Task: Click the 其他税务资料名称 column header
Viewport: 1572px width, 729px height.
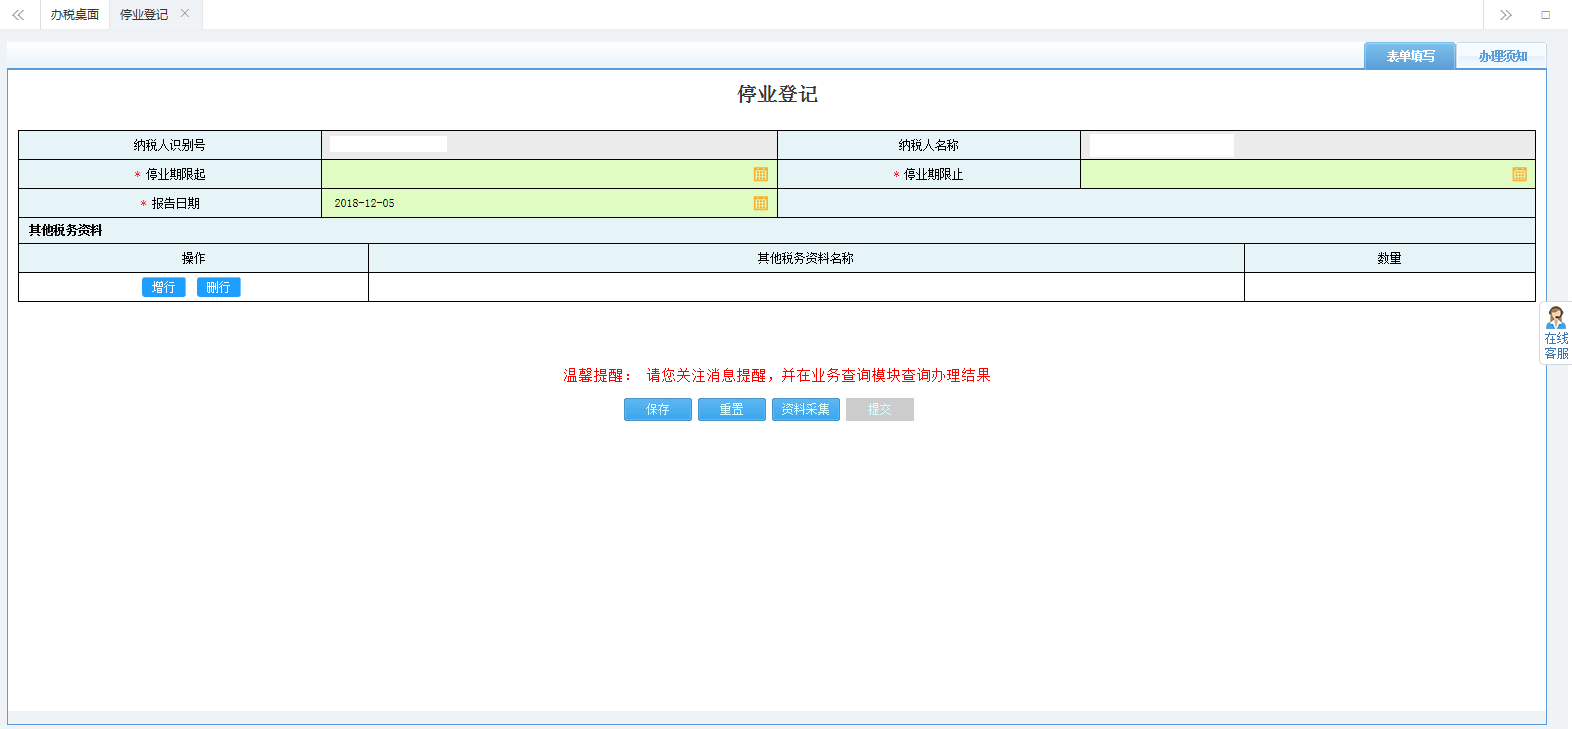Action: [x=806, y=258]
